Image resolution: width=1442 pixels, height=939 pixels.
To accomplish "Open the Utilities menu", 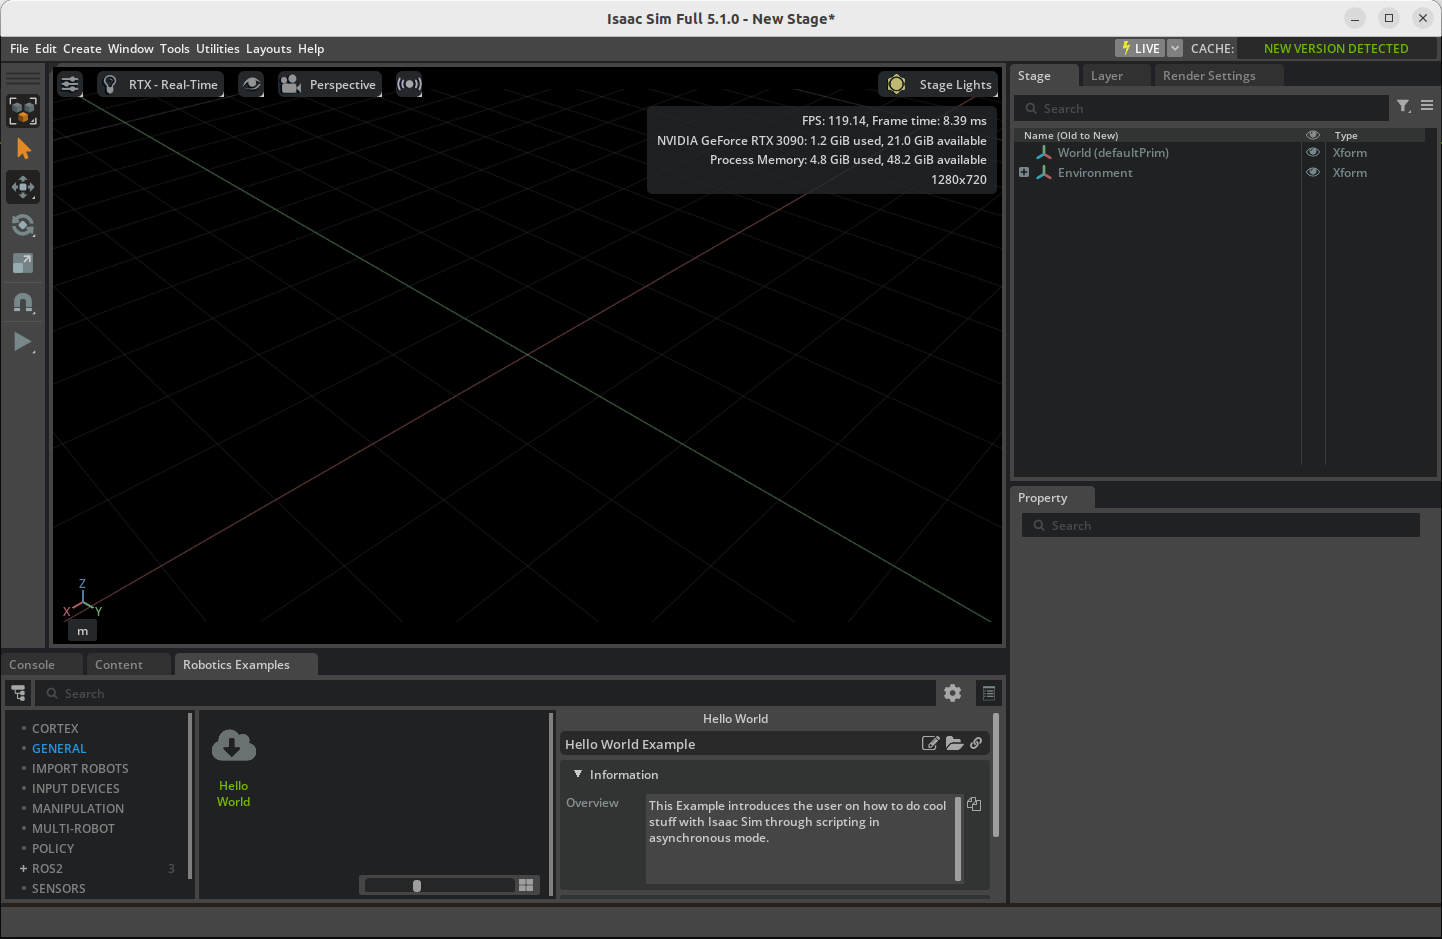I will pyautogui.click(x=217, y=49).
